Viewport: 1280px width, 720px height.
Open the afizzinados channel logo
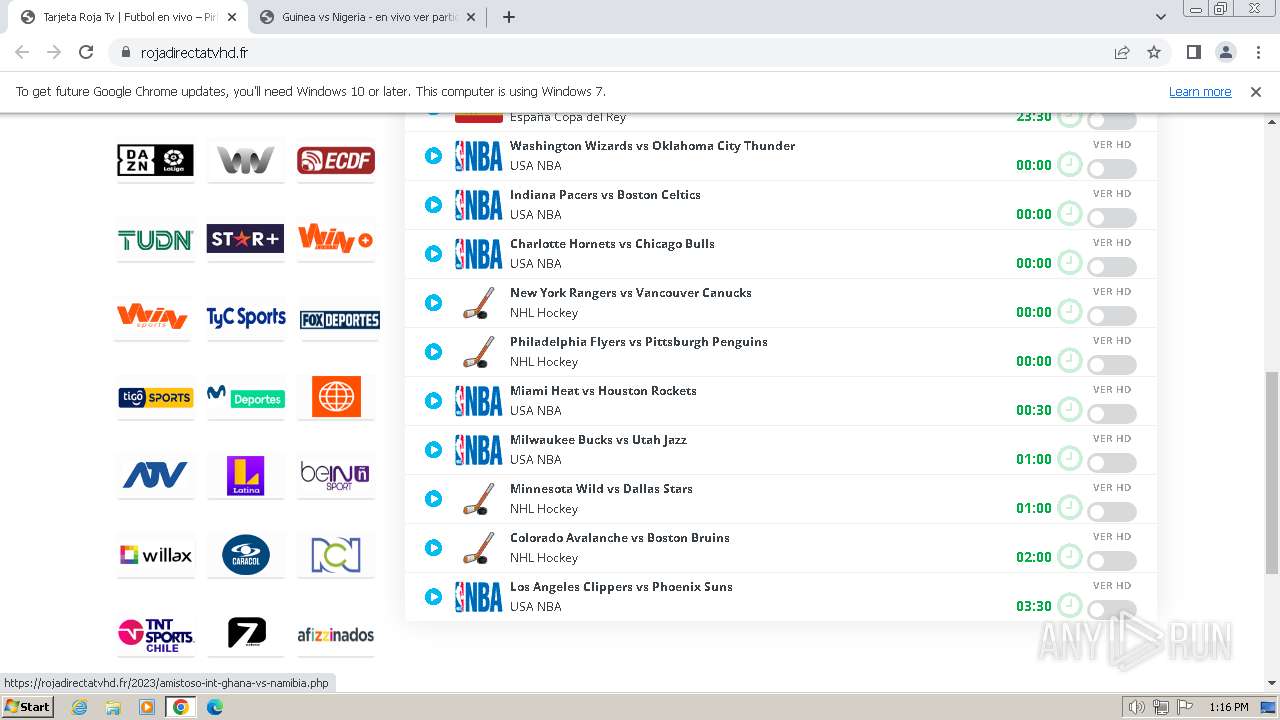[x=336, y=635]
